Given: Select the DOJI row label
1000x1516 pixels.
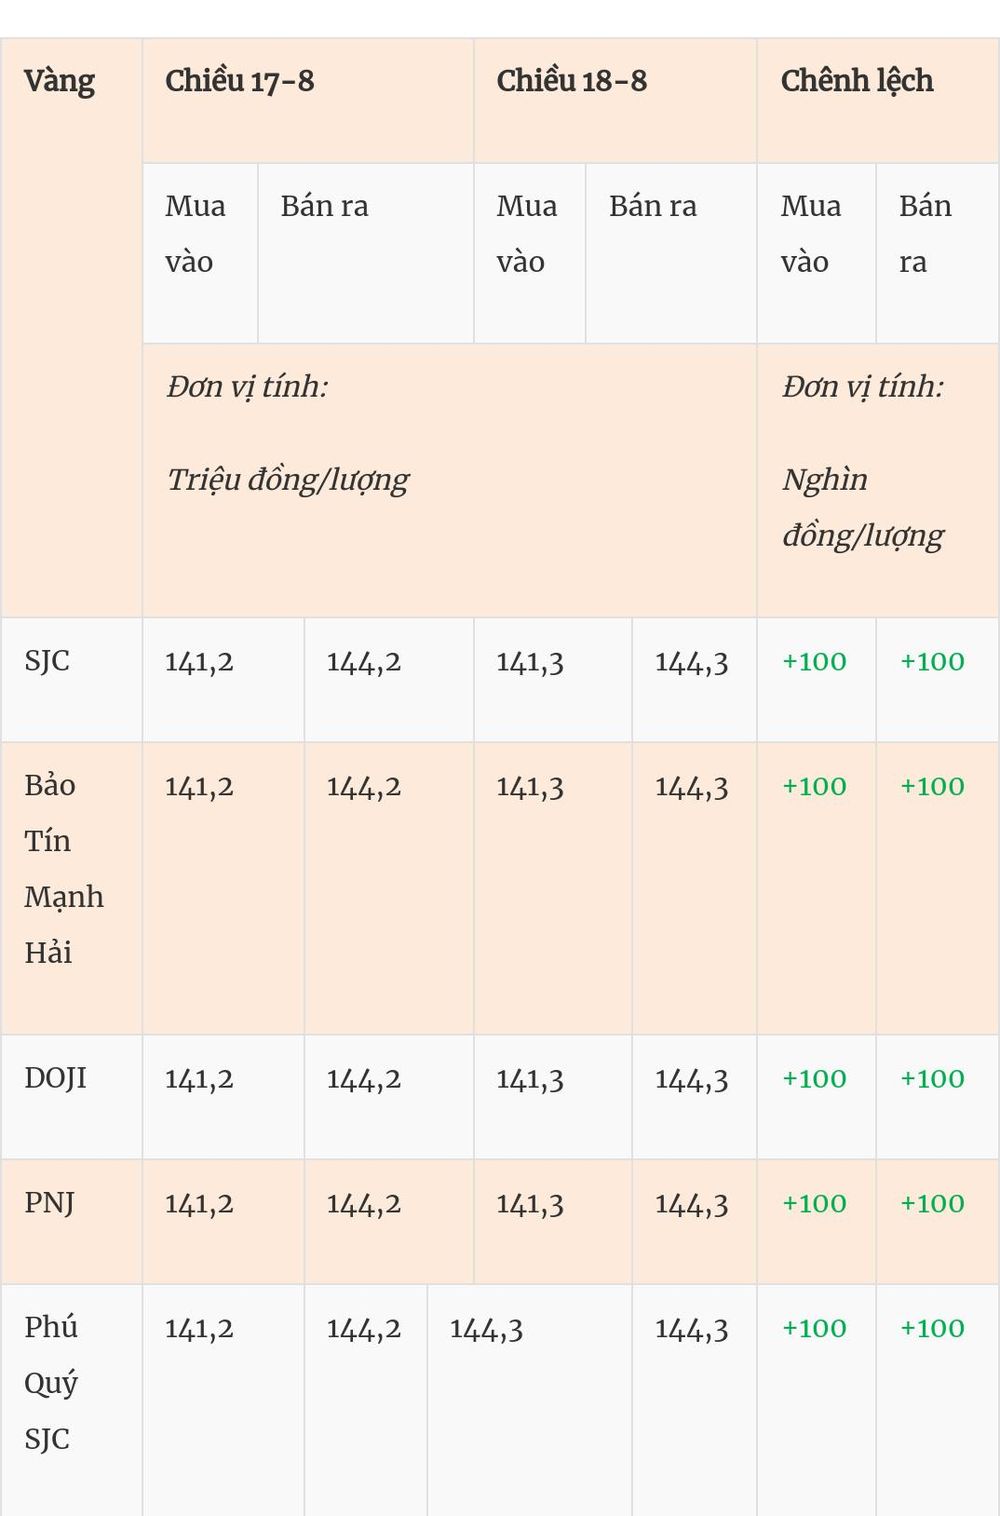Looking at the screenshot, I should (55, 1078).
